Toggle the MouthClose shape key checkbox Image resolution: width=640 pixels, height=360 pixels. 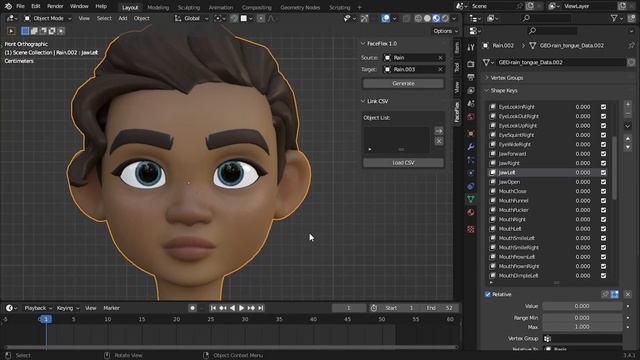tap(603, 191)
